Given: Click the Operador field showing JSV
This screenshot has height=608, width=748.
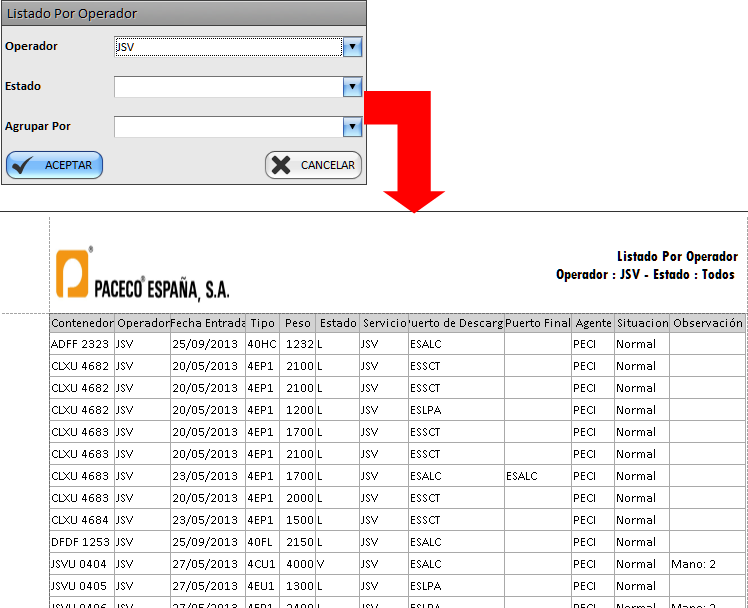Looking at the screenshot, I should [228, 47].
